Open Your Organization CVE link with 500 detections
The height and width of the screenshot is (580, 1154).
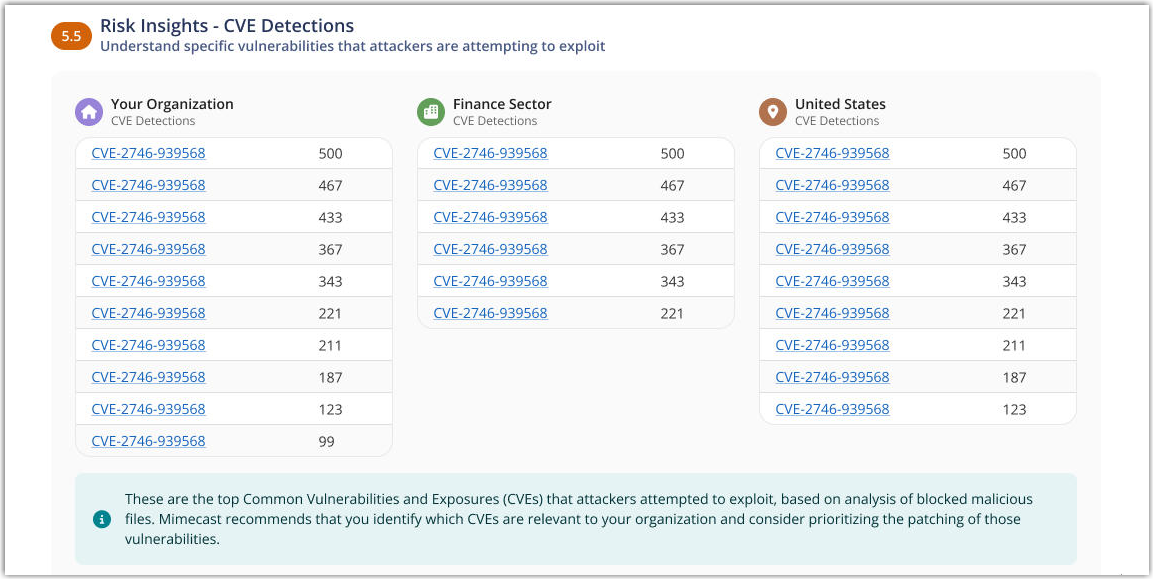(148, 154)
